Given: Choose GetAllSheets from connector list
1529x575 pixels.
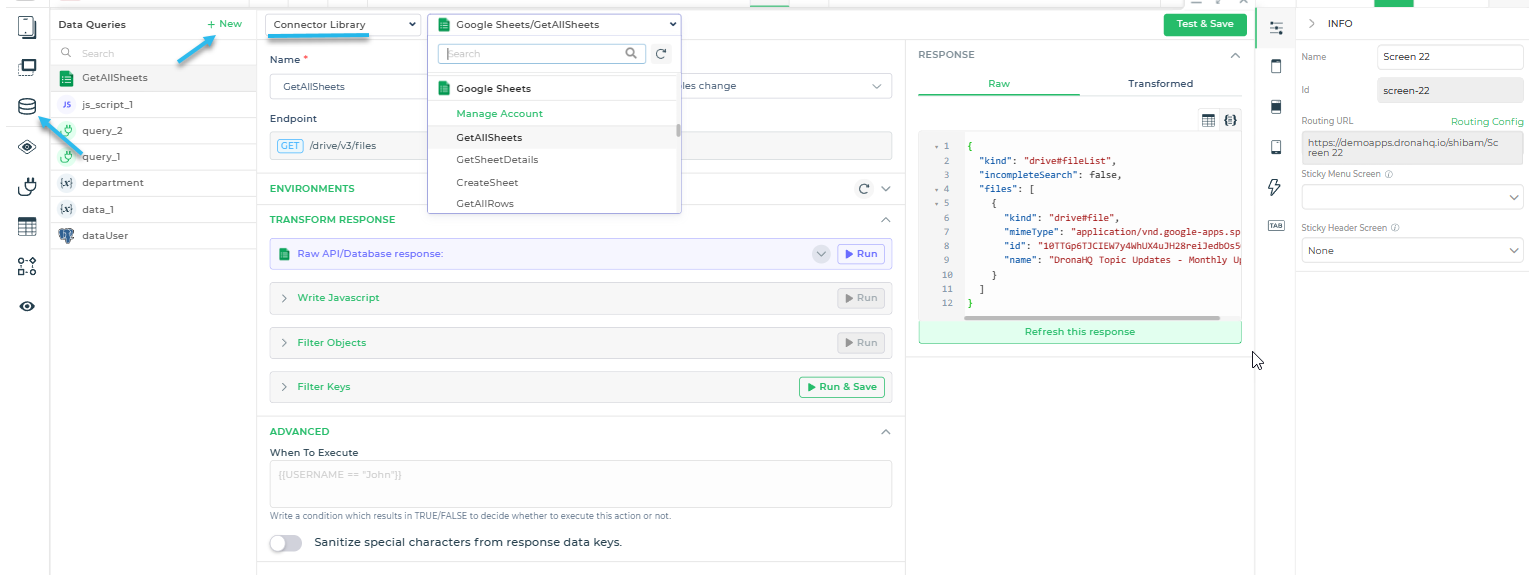Looking at the screenshot, I should [x=552, y=138].
